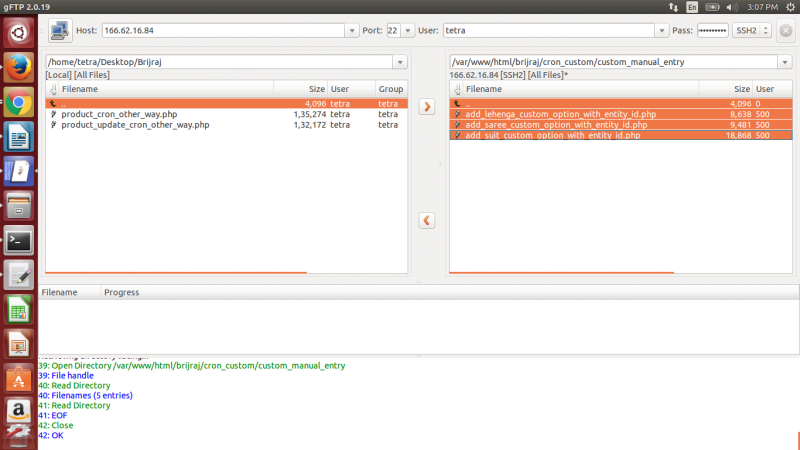800x450 pixels.
Task: Open Ubuntu Dash from the launcher
Action: point(19,33)
